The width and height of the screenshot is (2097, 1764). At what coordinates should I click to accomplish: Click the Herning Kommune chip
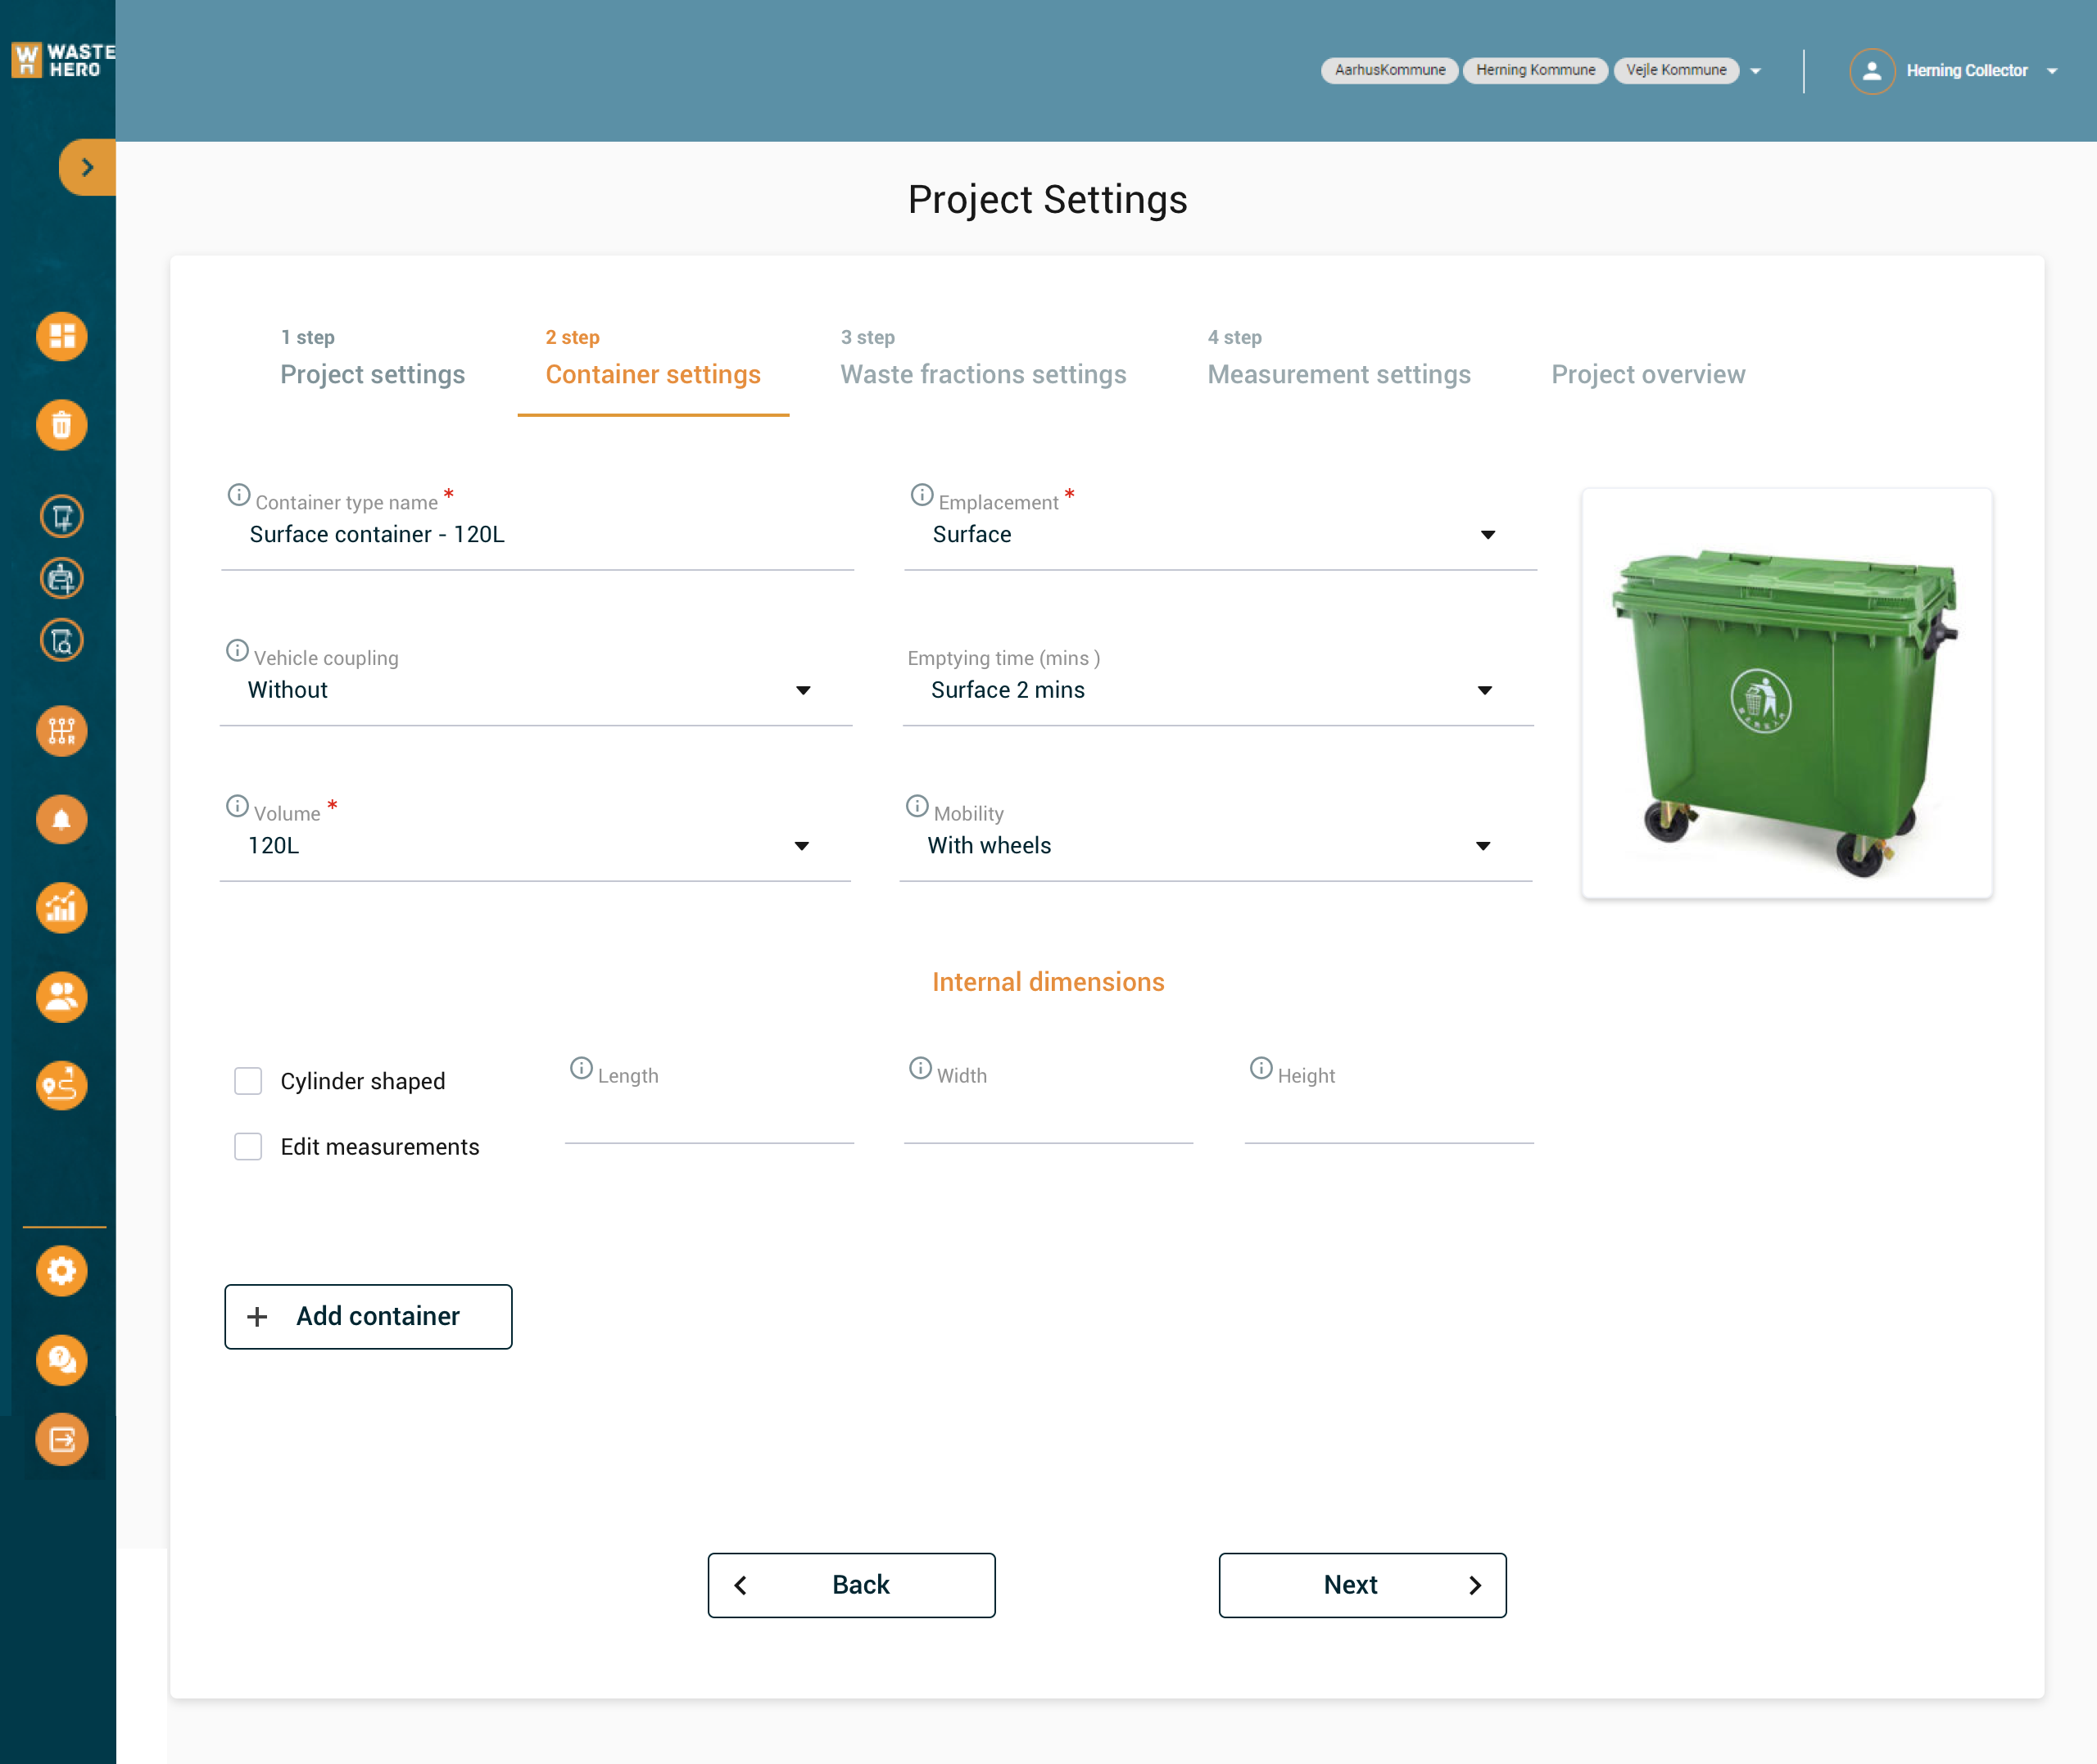[1535, 71]
